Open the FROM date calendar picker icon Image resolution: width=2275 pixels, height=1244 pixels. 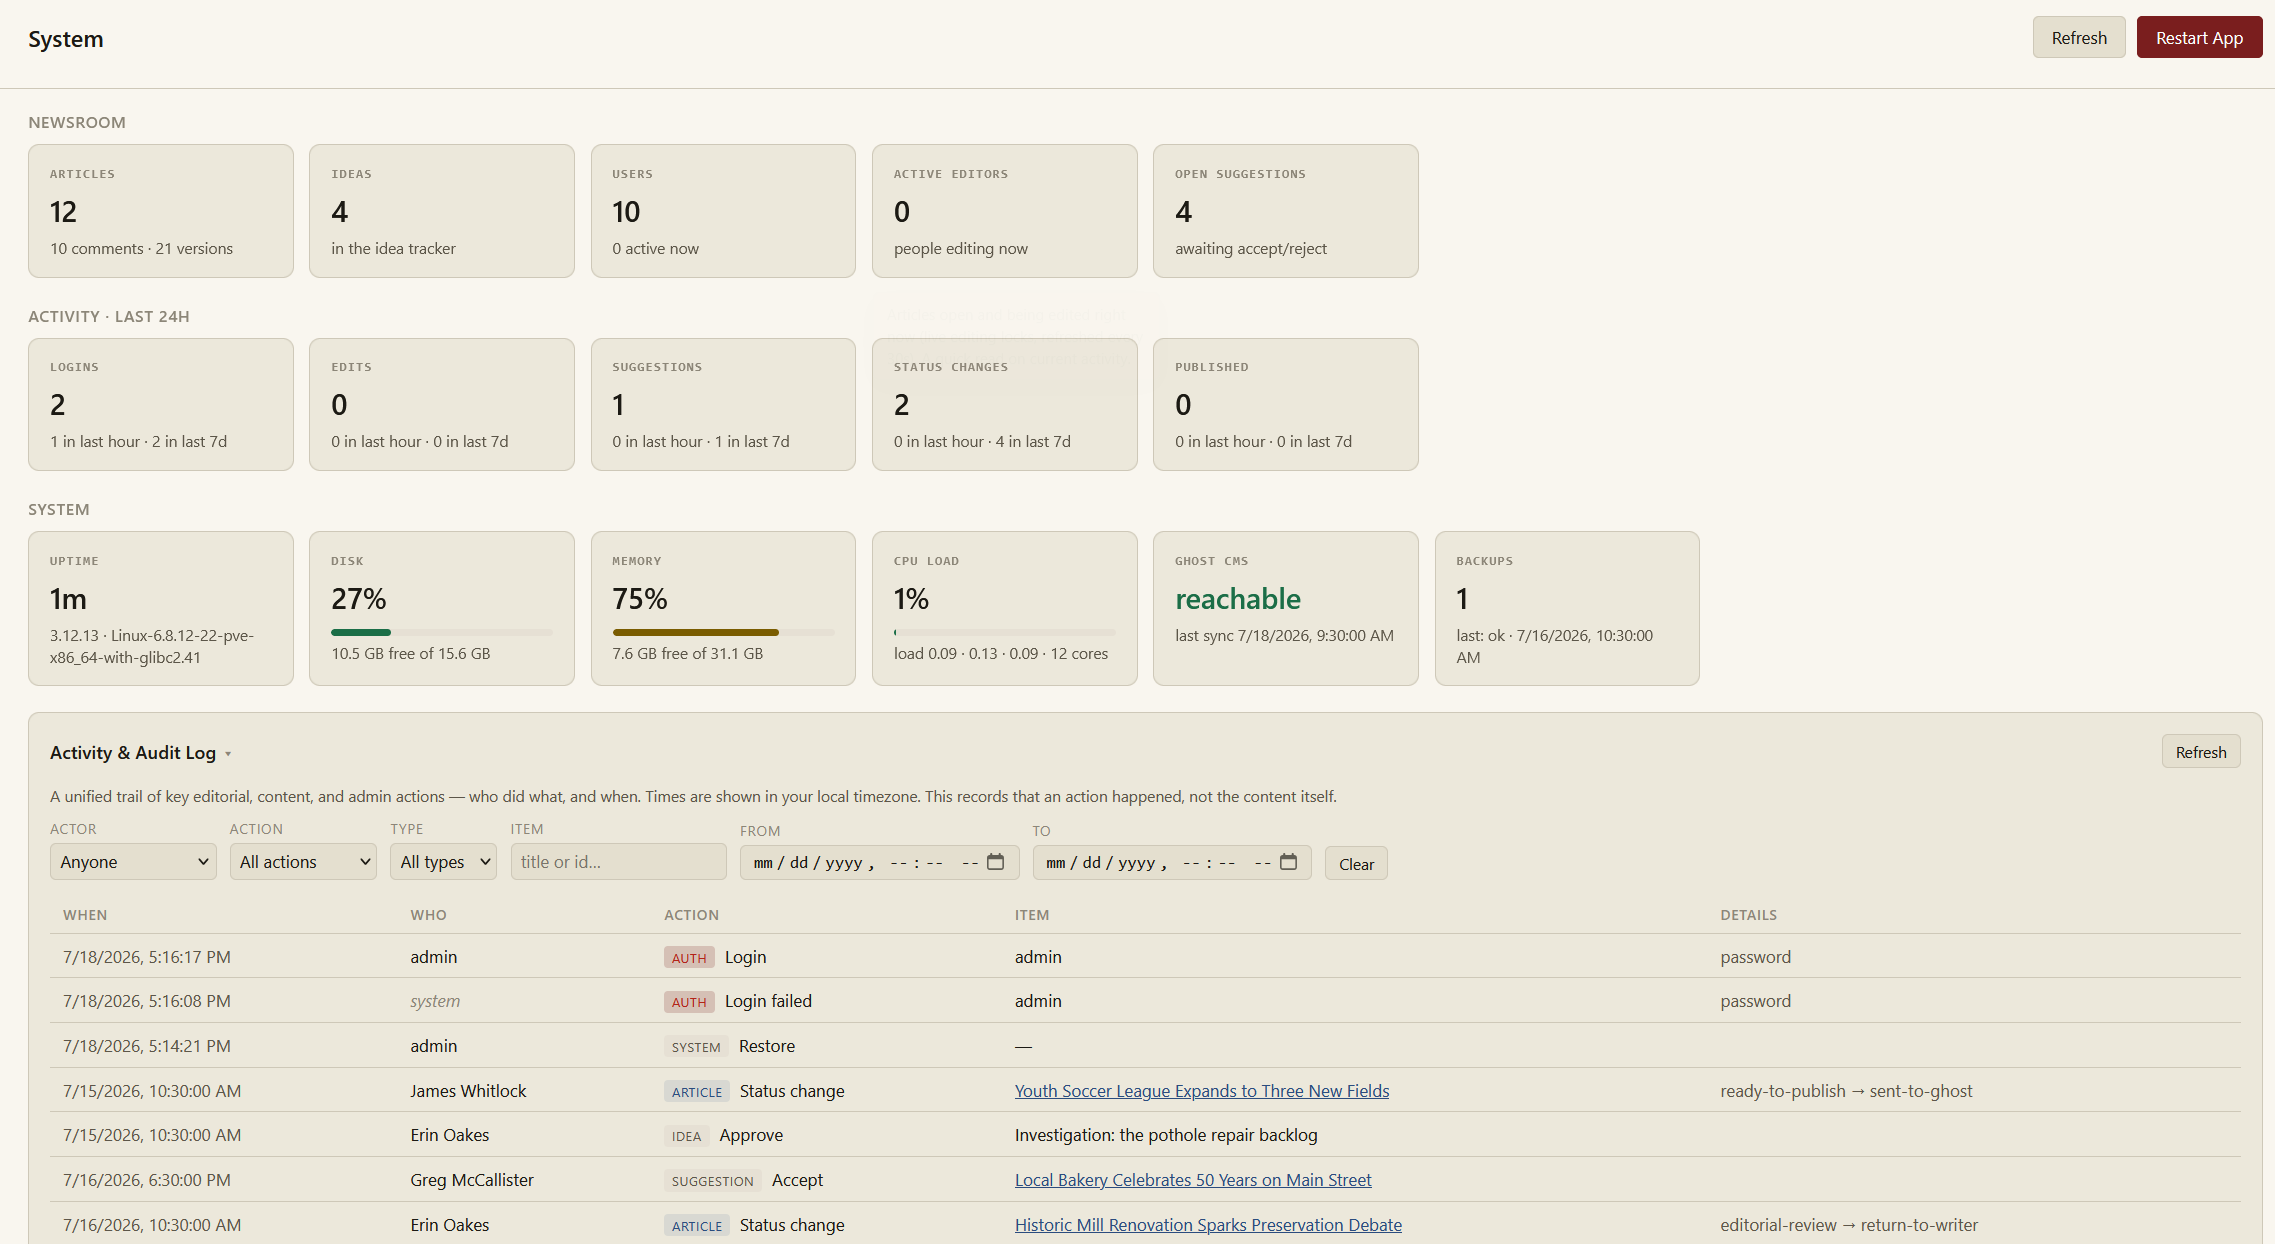(x=995, y=862)
